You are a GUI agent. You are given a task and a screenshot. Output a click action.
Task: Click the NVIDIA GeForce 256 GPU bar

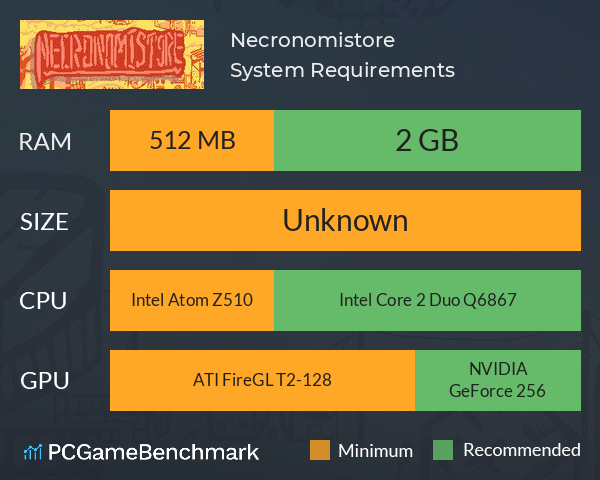click(498, 380)
